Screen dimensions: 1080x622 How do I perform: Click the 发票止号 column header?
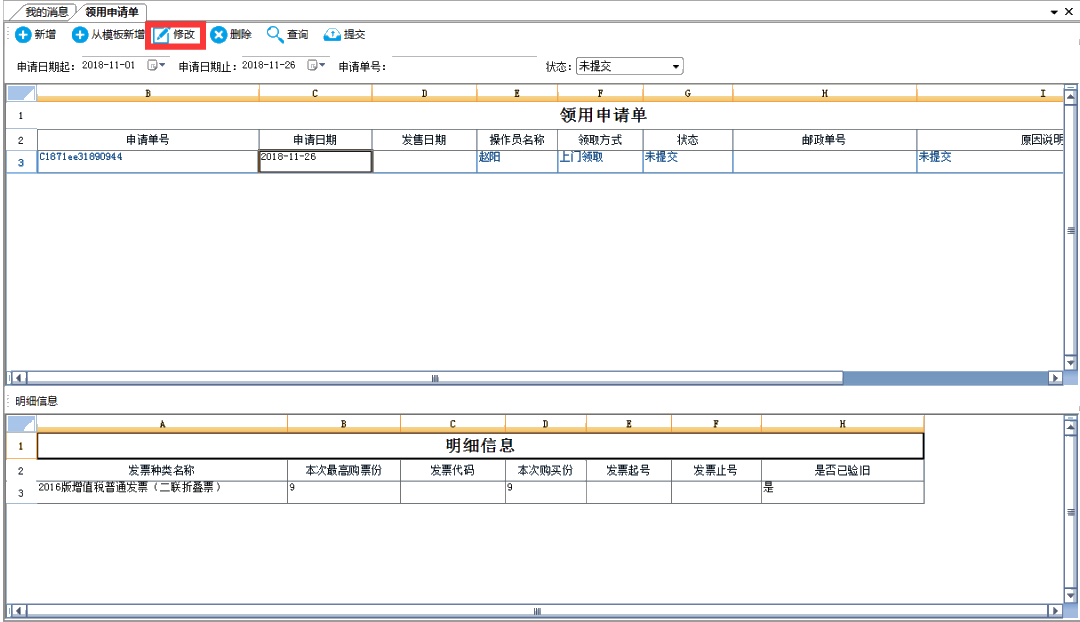[x=716, y=470]
